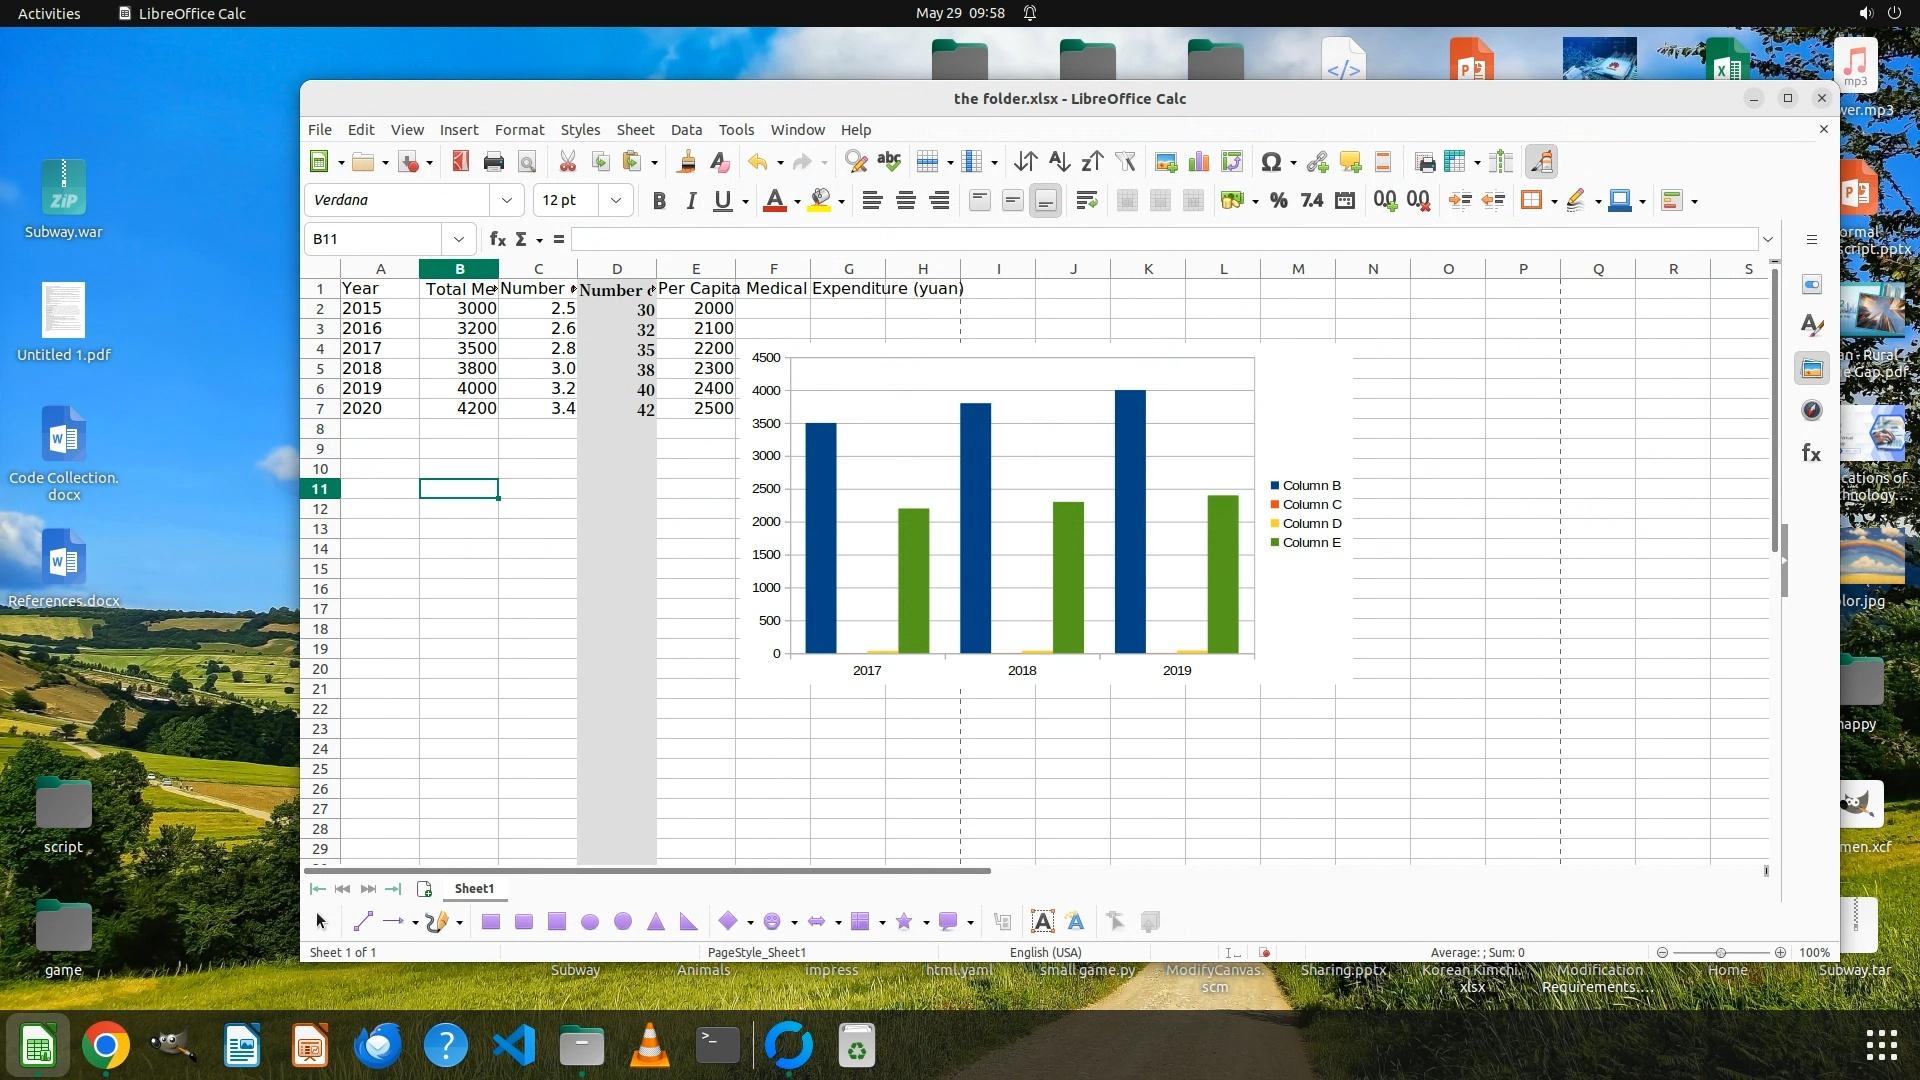Open the Data menu
1920x1080 pixels.
coord(685,130)
